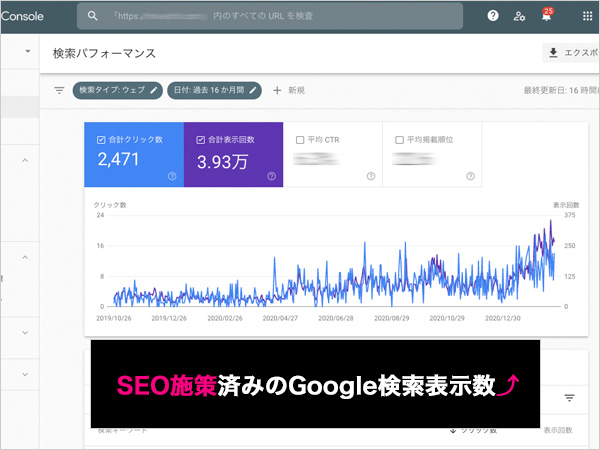The image size is (600, 450).
Task: Click the 表示回数 column header in the table
Action: [558, 430]
